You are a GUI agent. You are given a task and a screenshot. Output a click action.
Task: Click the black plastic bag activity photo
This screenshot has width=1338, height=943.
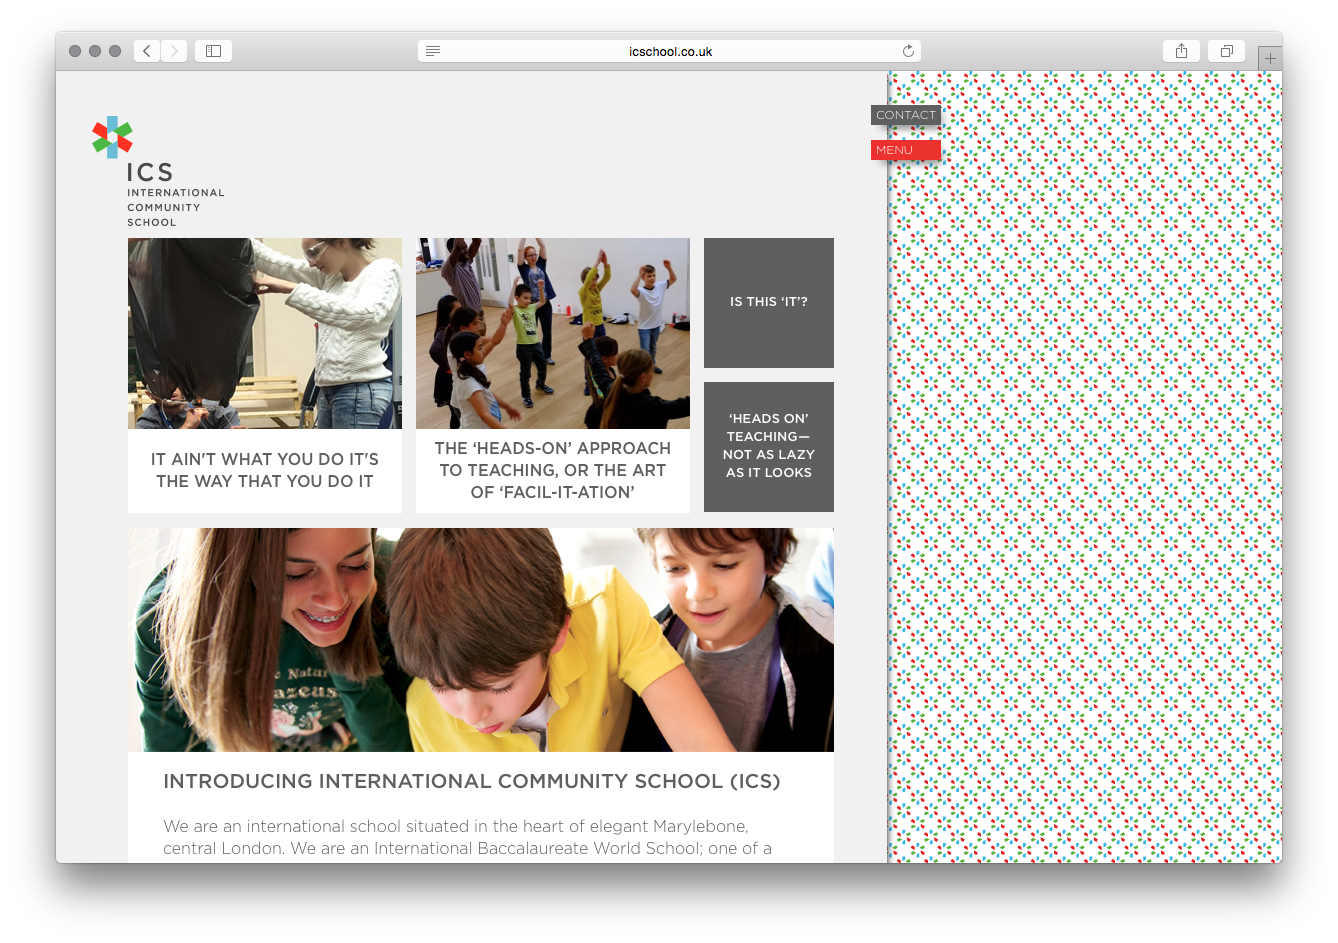coord(264,333)
